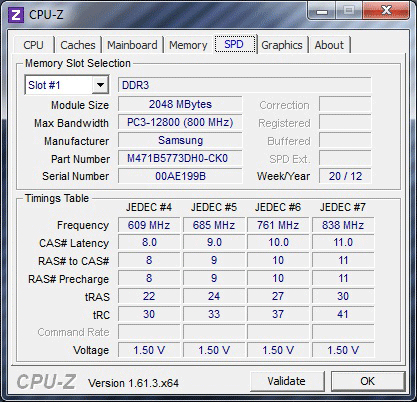Click the Part Number field M471B5773DH0-CK0

point(180,158)
